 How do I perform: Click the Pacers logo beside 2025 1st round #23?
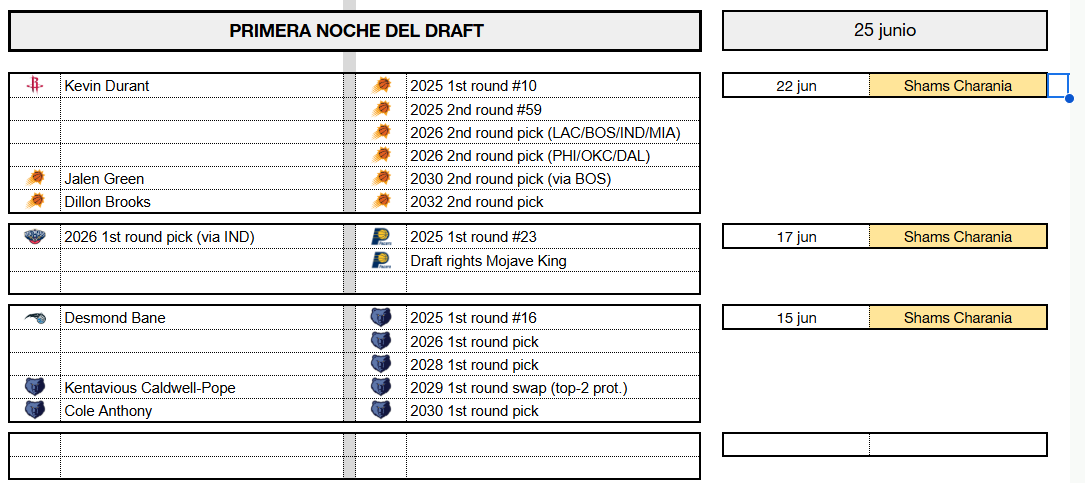click(x=381, y=237)
